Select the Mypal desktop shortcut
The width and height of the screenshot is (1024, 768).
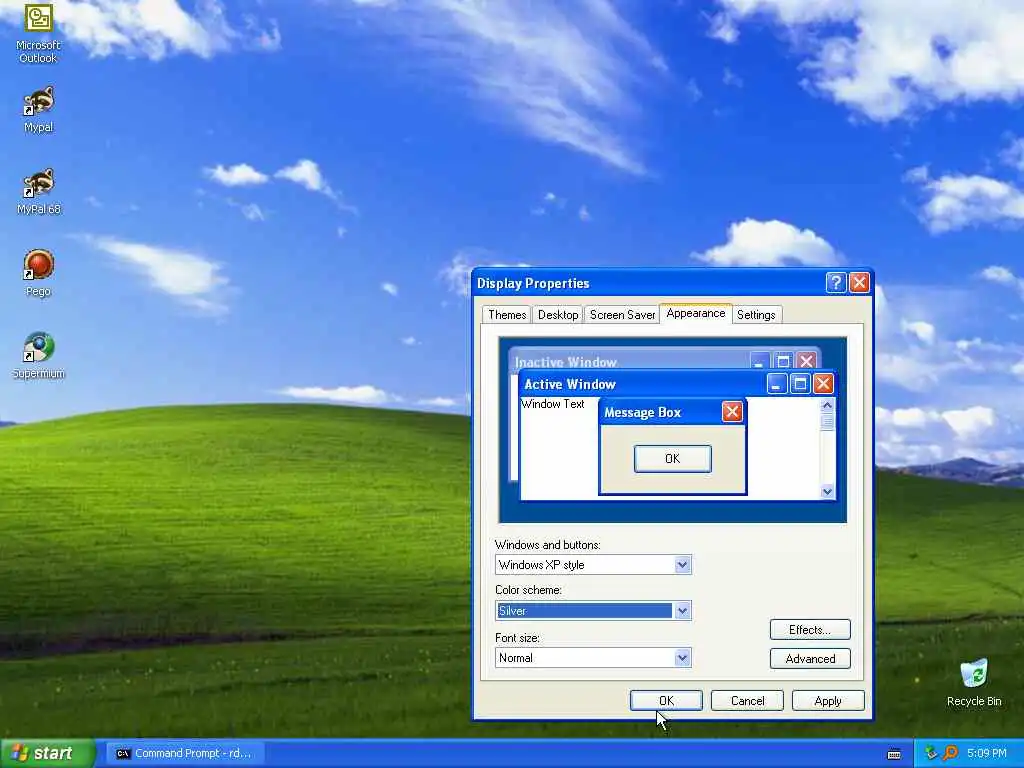pyautogui.click(x=38, y=109)
